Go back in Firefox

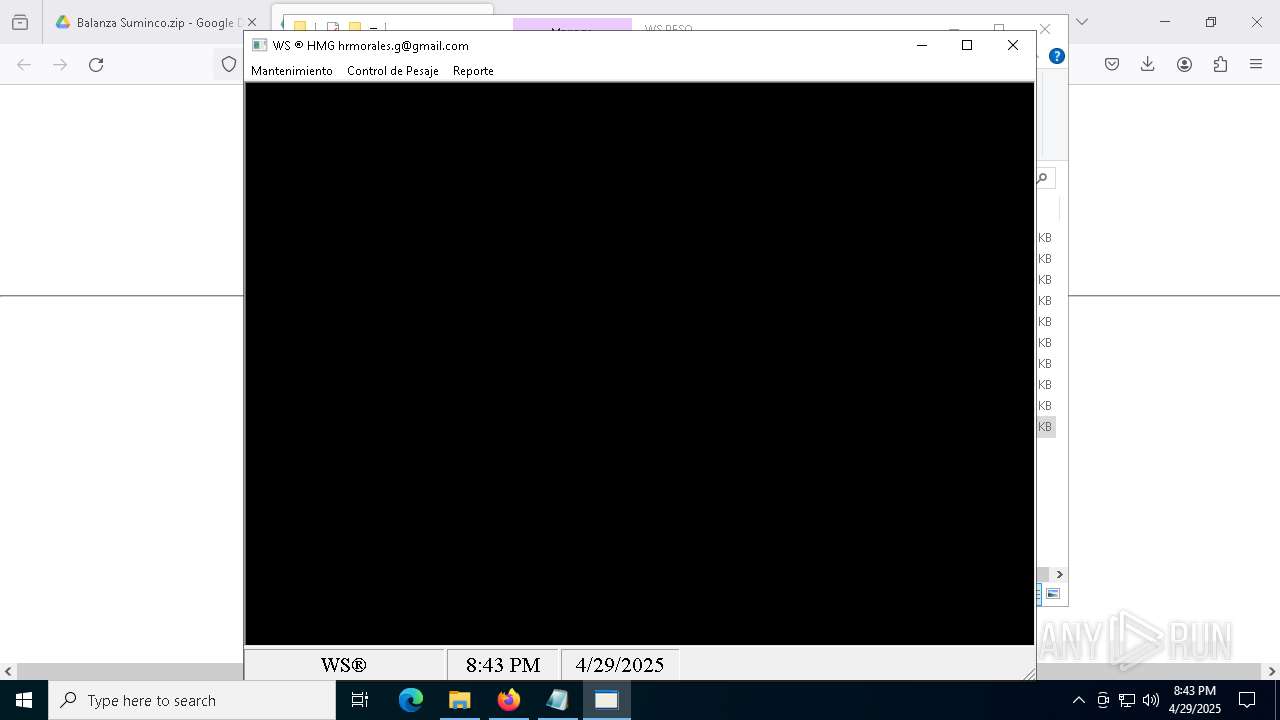24,64
